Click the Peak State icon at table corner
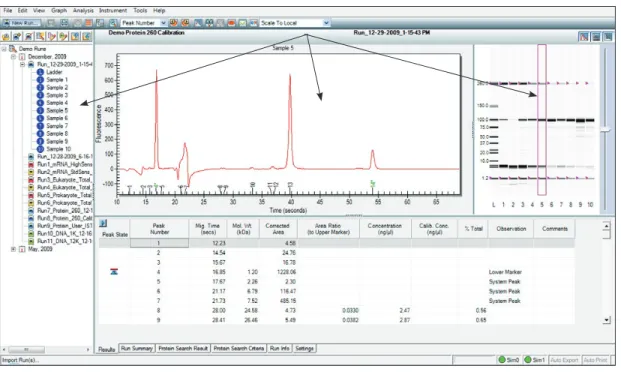This screenshot has width=621, height=372. coord(103,223)
